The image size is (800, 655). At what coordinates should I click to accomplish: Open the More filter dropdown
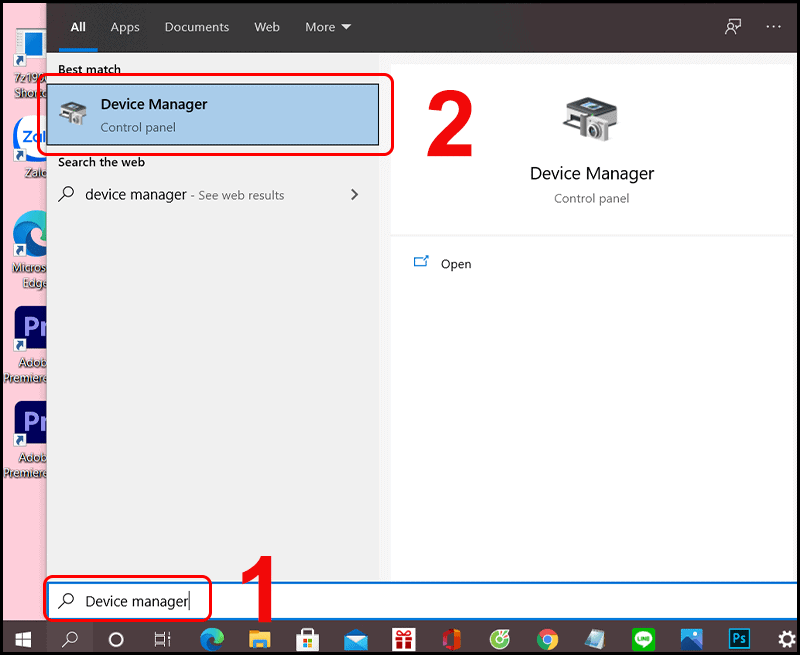click(328, 27)
